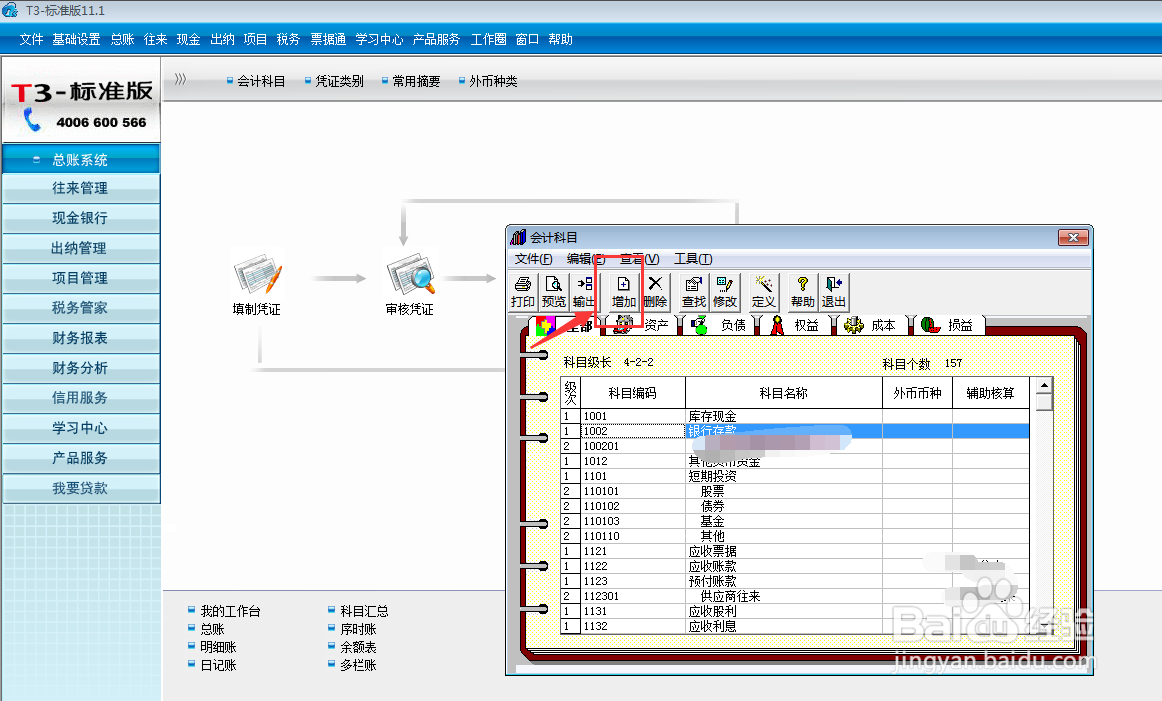Open the 工作圈 main menu

pos(488,39)
